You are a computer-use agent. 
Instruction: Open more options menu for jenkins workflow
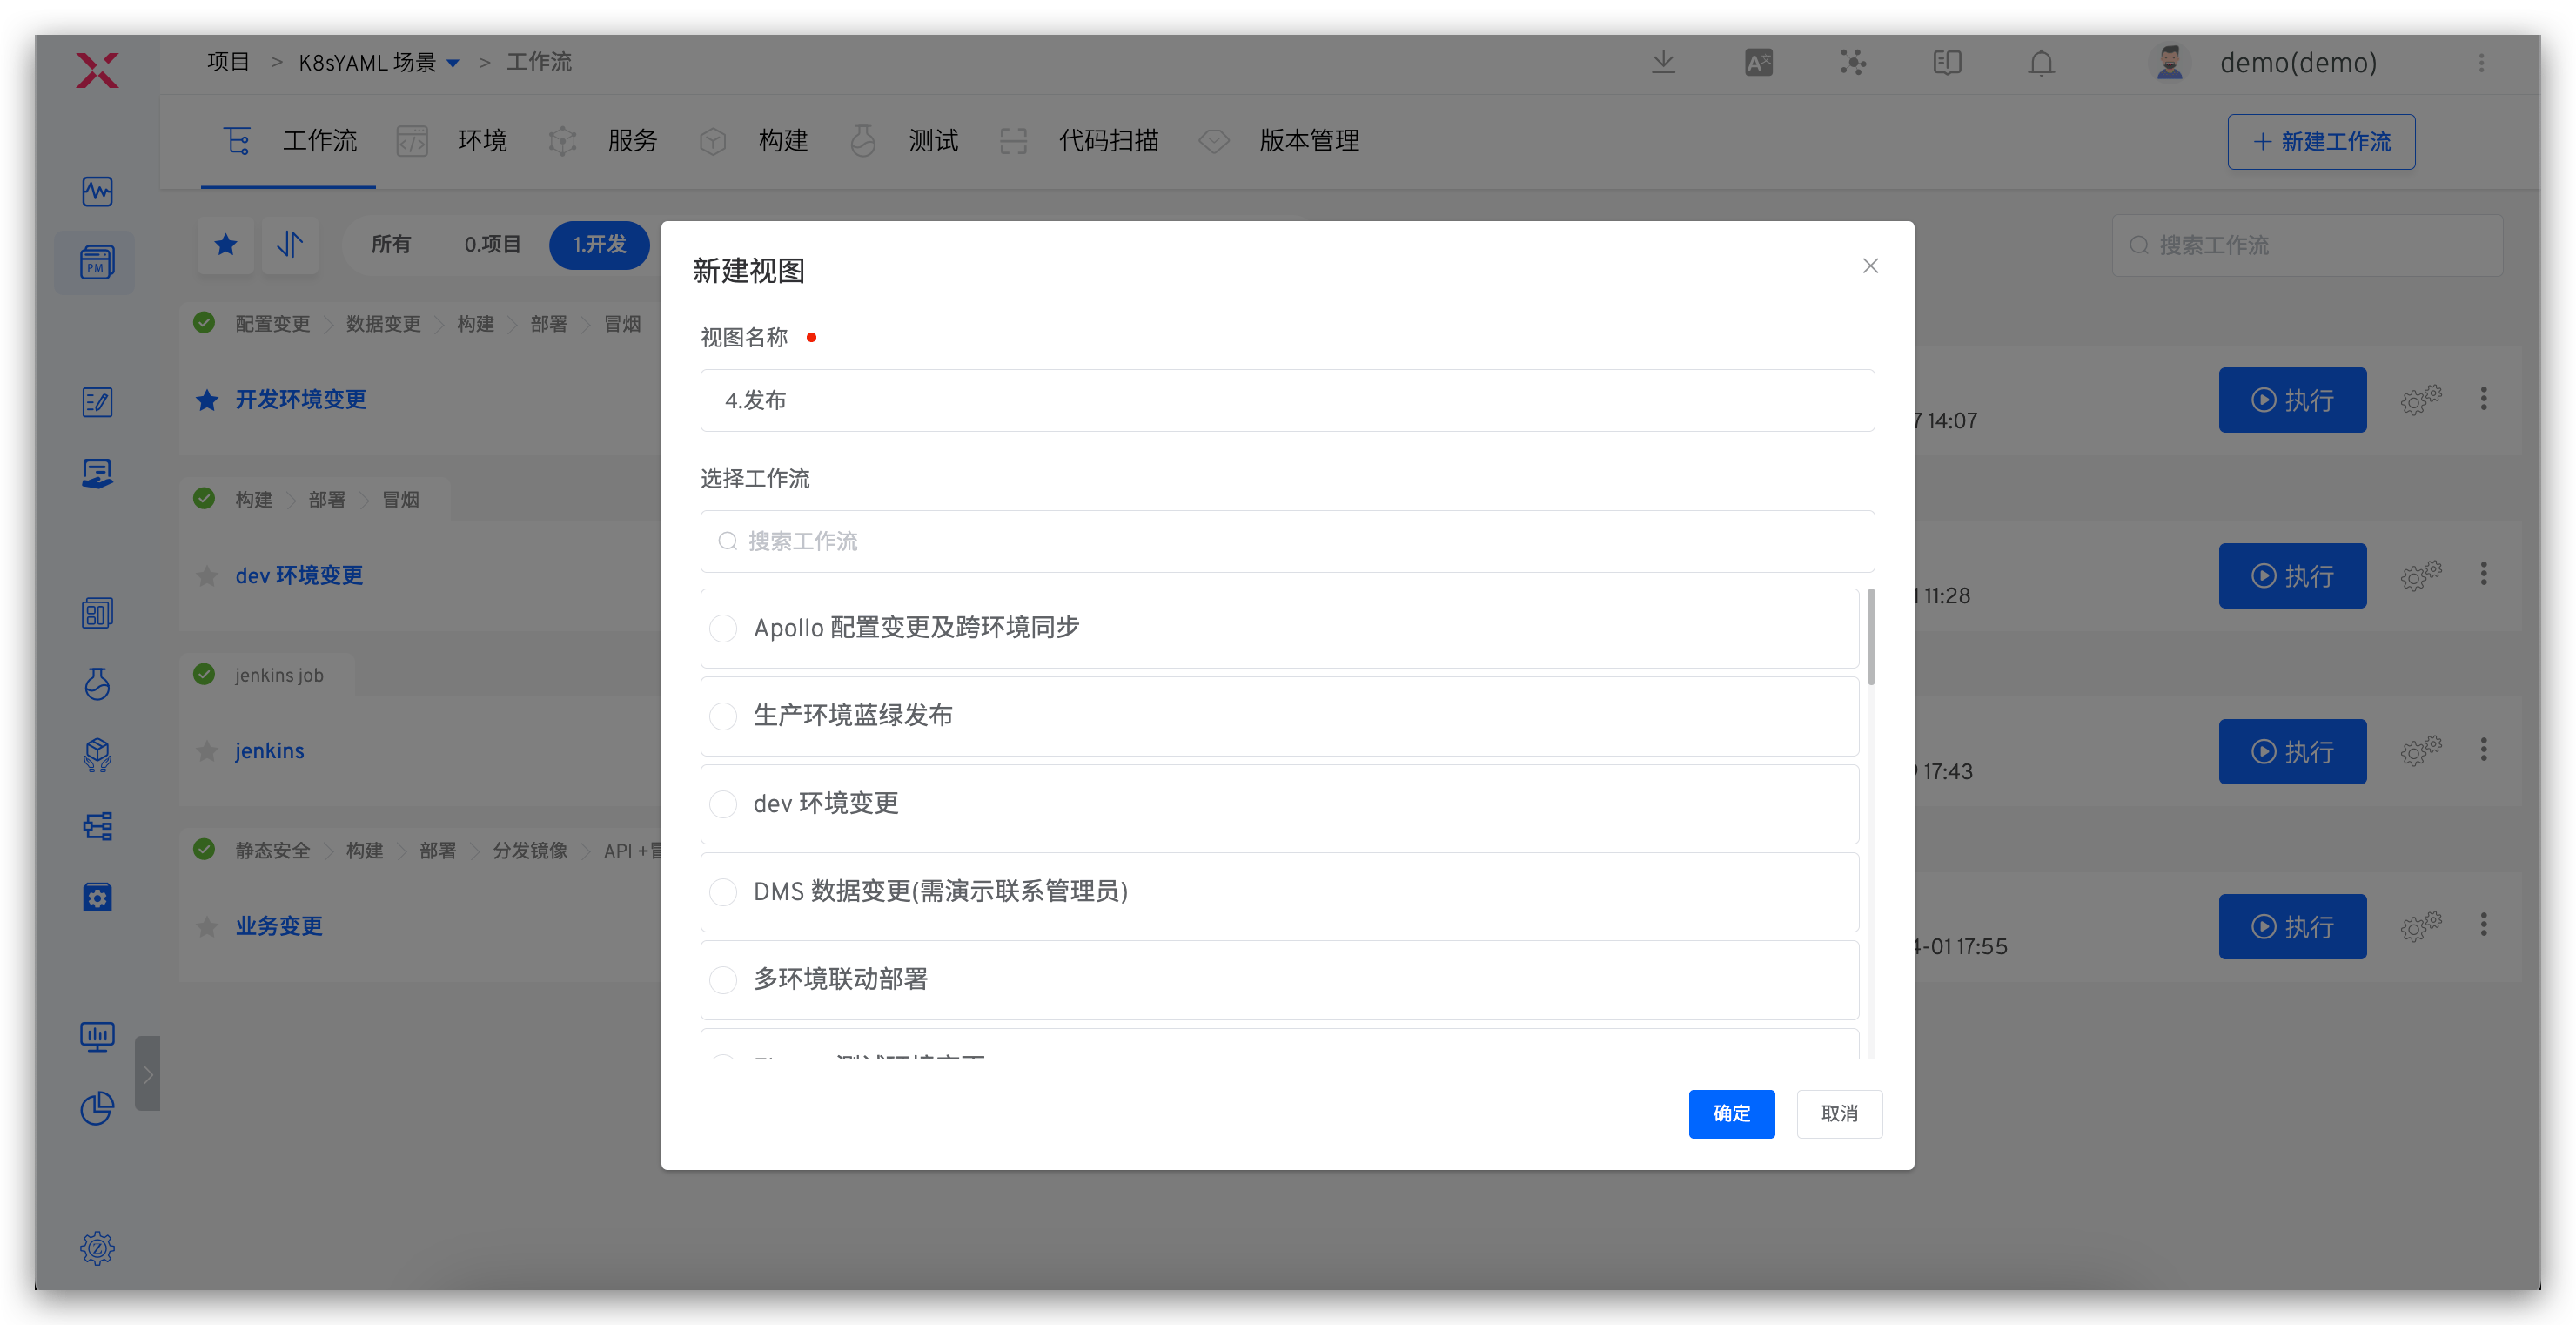tap(2483, 751)
